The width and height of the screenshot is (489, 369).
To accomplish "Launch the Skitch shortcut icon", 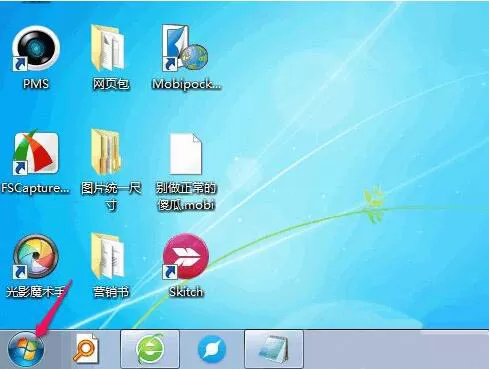I will [186, 256].
